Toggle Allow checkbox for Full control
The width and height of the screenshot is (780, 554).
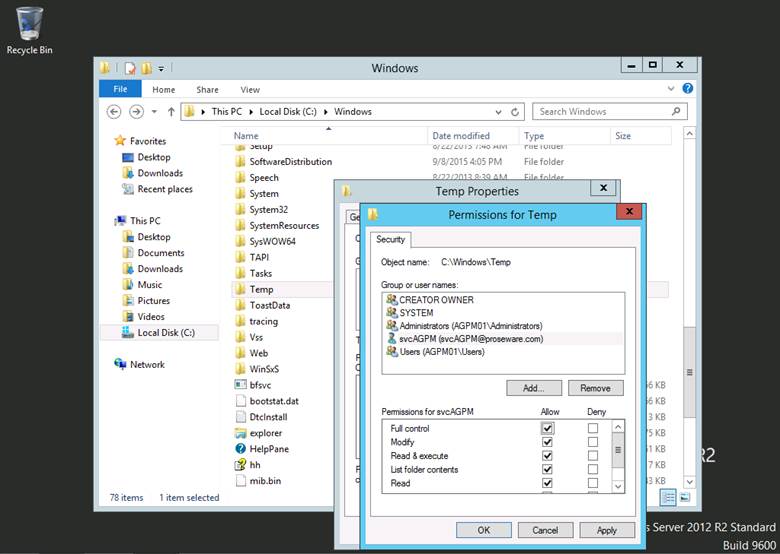point(547,428)
